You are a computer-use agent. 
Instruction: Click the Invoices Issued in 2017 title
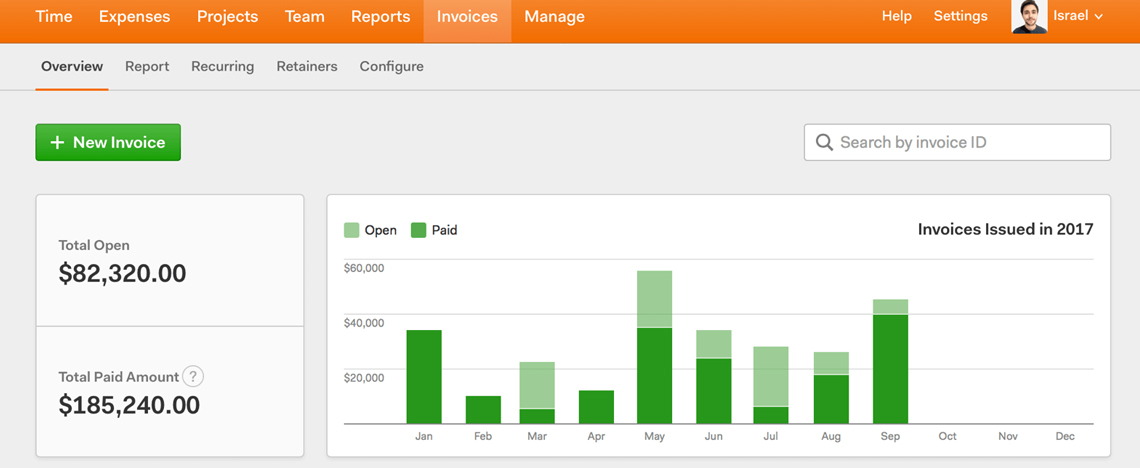point(1005,230)
